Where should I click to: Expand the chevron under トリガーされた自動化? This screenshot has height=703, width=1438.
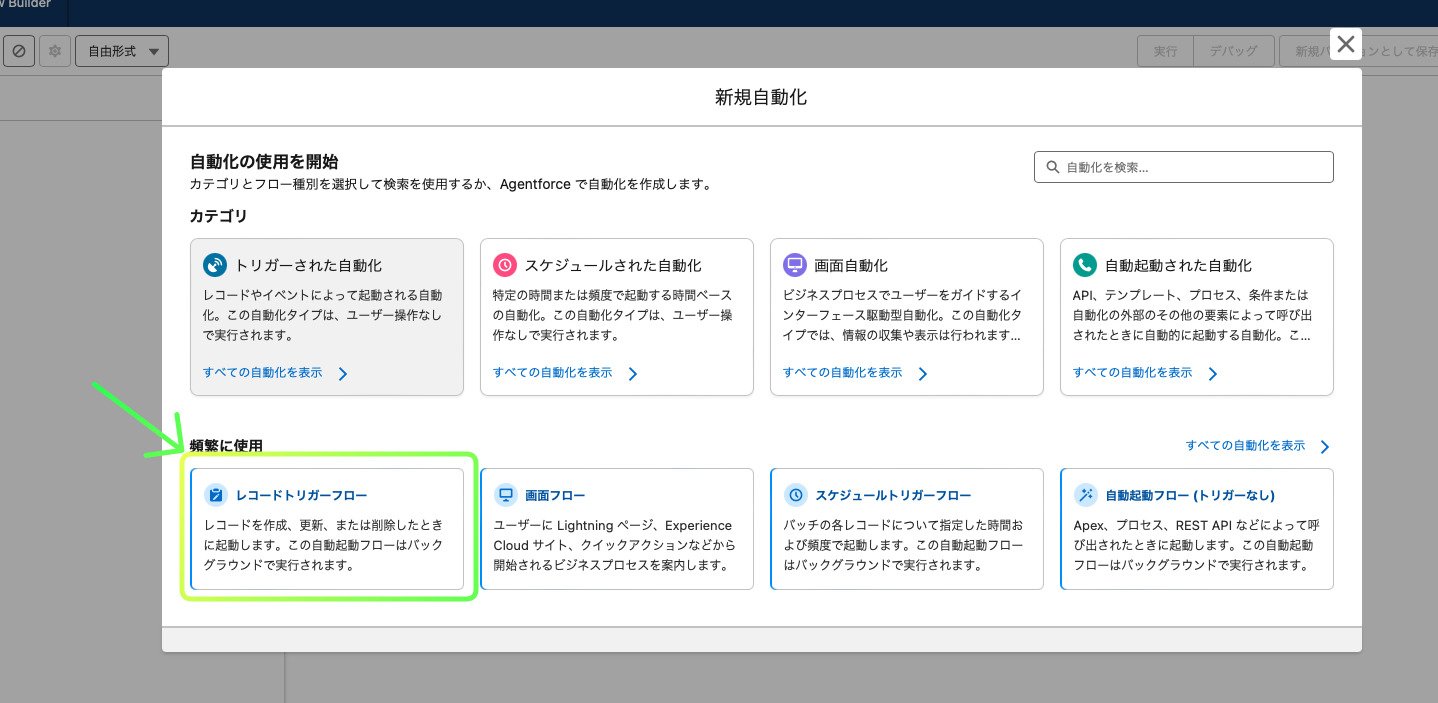pyautogui.click(x=343, y=374)
